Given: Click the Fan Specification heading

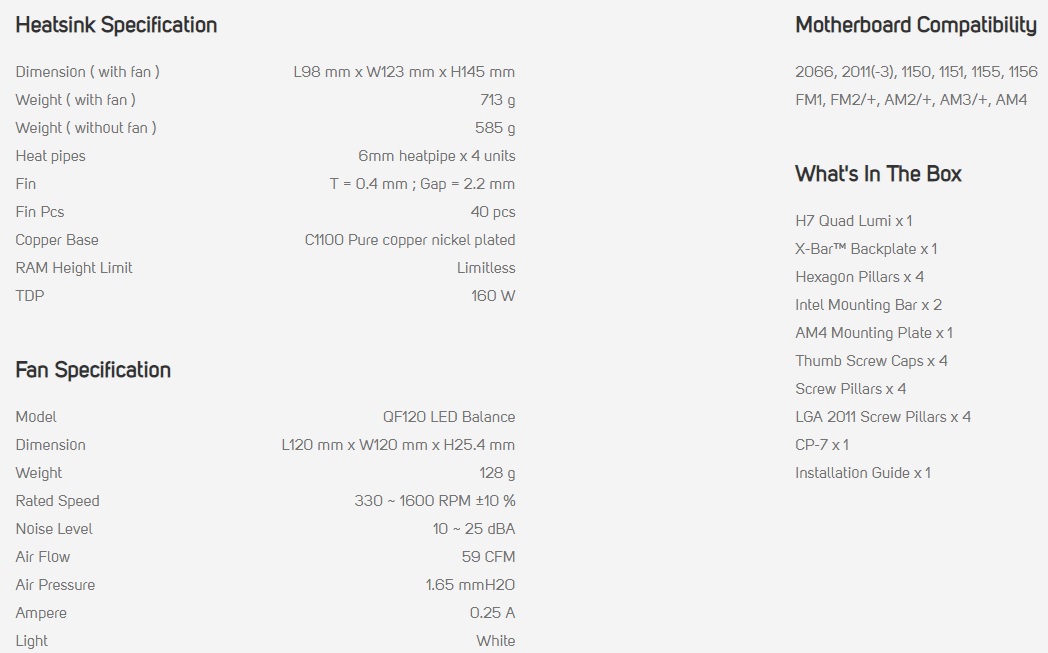Looking at the screenshot, I should 93,370.
